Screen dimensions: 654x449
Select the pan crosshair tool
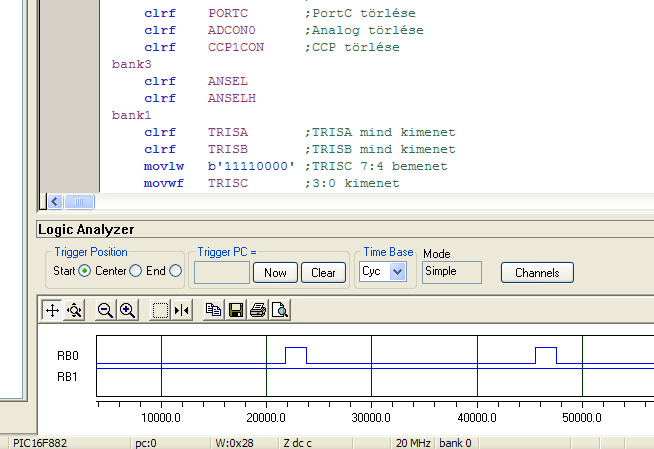click(52, 310)
